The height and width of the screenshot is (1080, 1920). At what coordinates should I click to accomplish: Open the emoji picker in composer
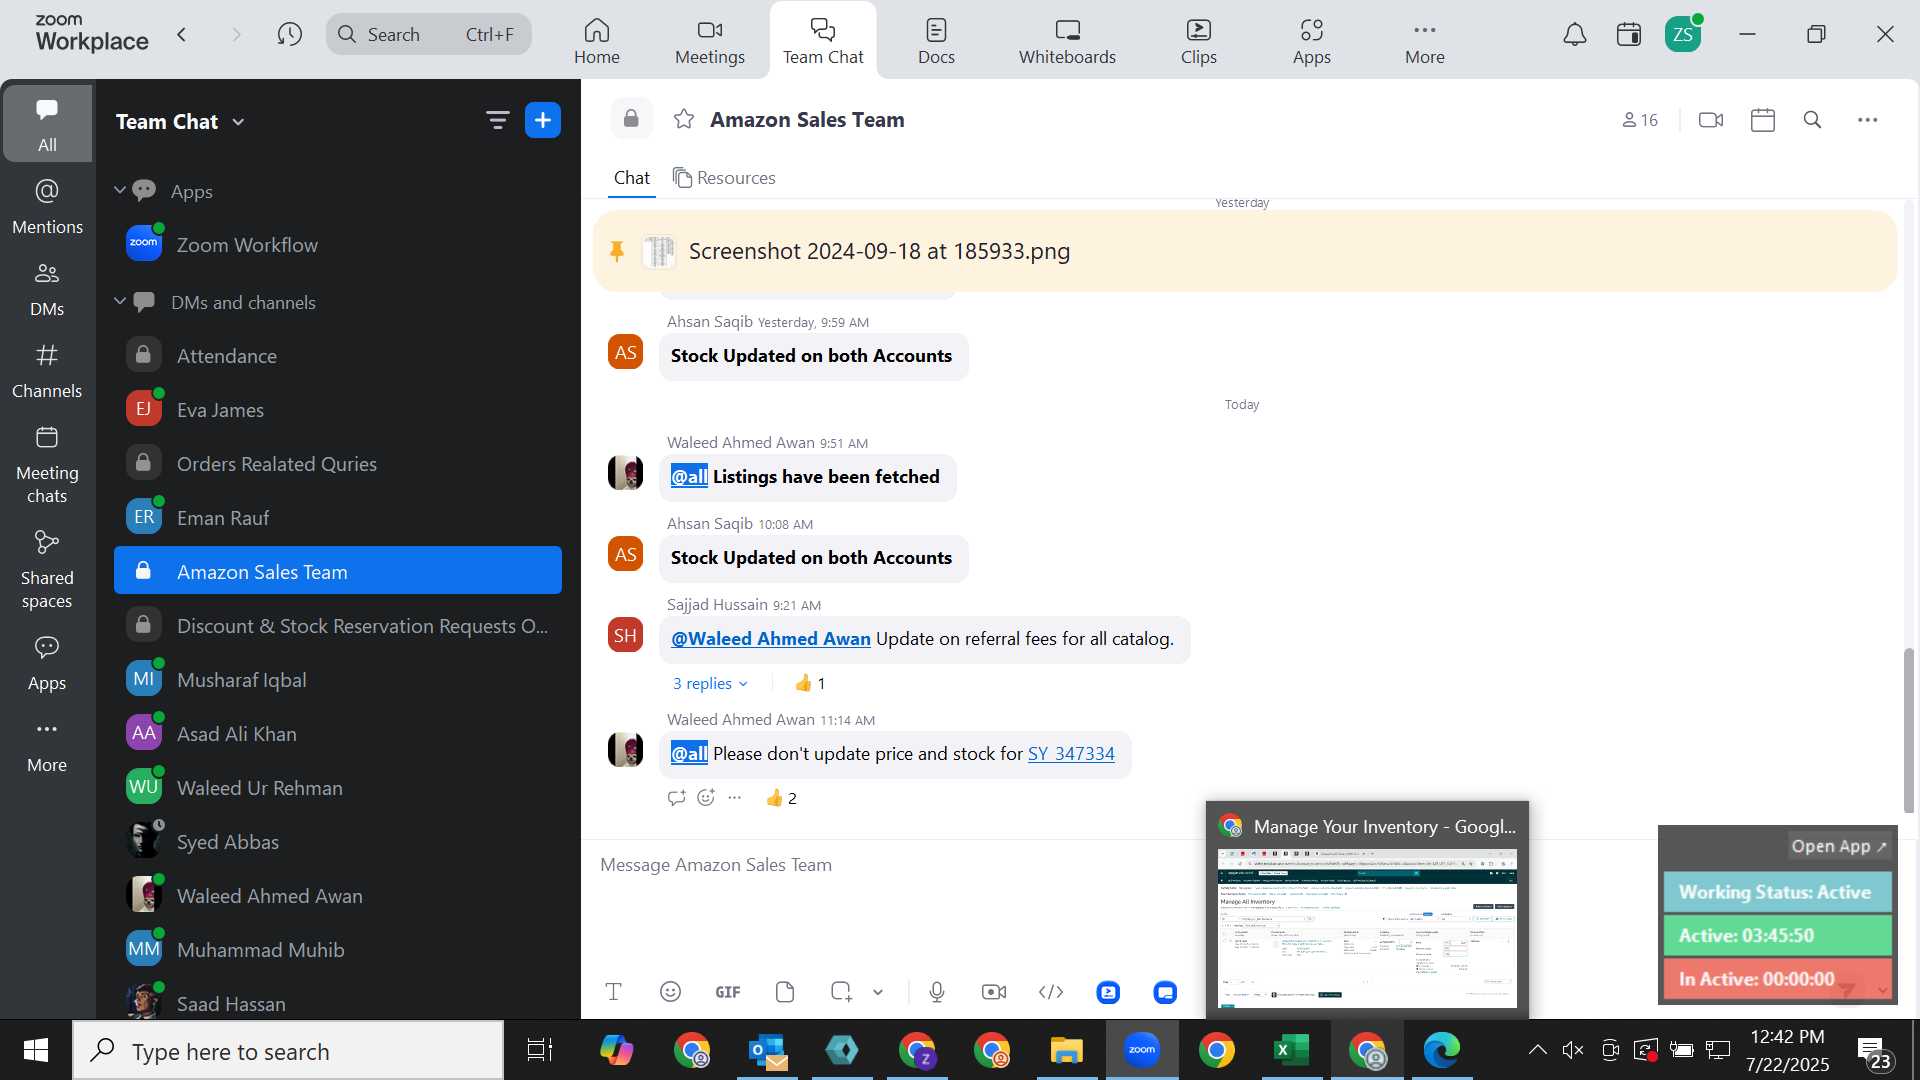click(x=671, y=992)
